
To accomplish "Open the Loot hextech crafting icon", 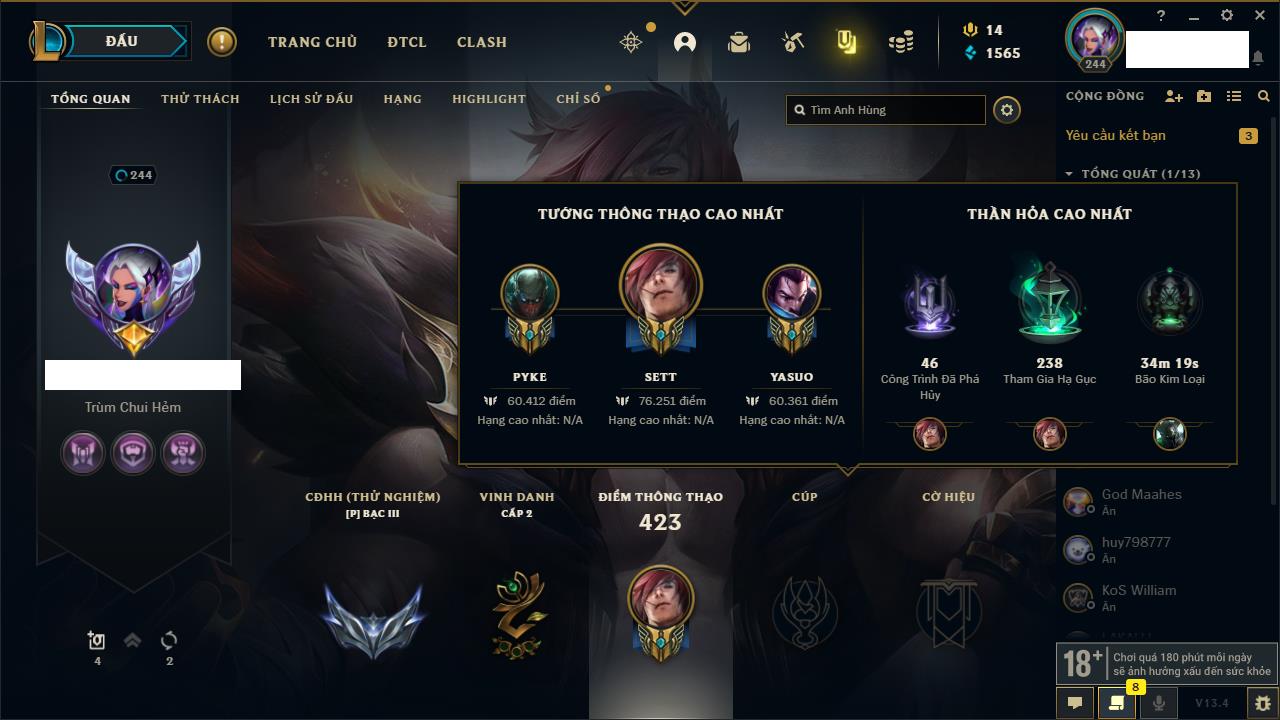I will (x=793, y=42).
